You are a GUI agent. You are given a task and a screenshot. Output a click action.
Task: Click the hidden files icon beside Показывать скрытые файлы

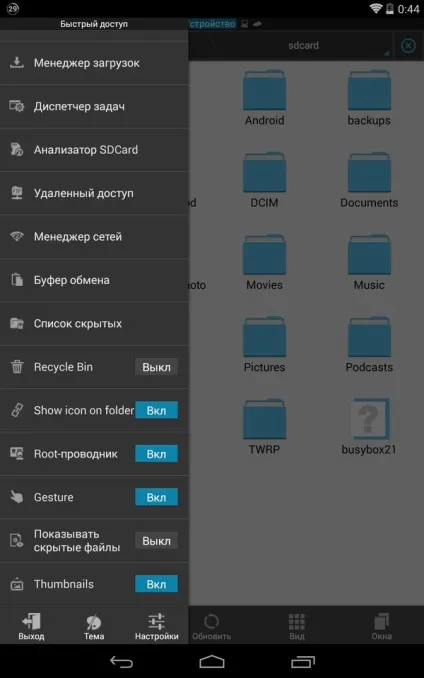point(17,540)
